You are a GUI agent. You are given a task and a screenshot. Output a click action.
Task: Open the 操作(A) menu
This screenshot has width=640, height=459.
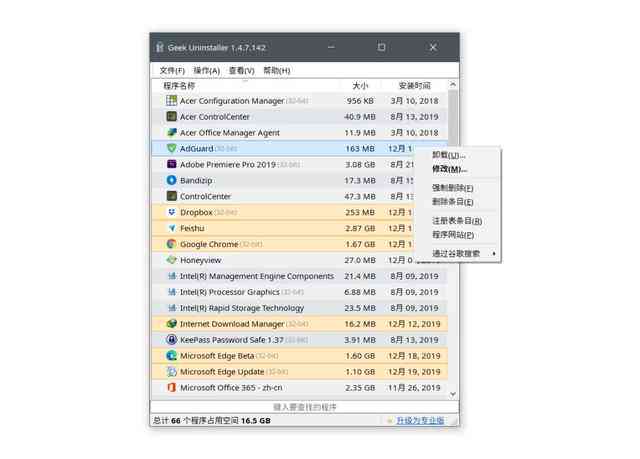[x=207, y=71]
